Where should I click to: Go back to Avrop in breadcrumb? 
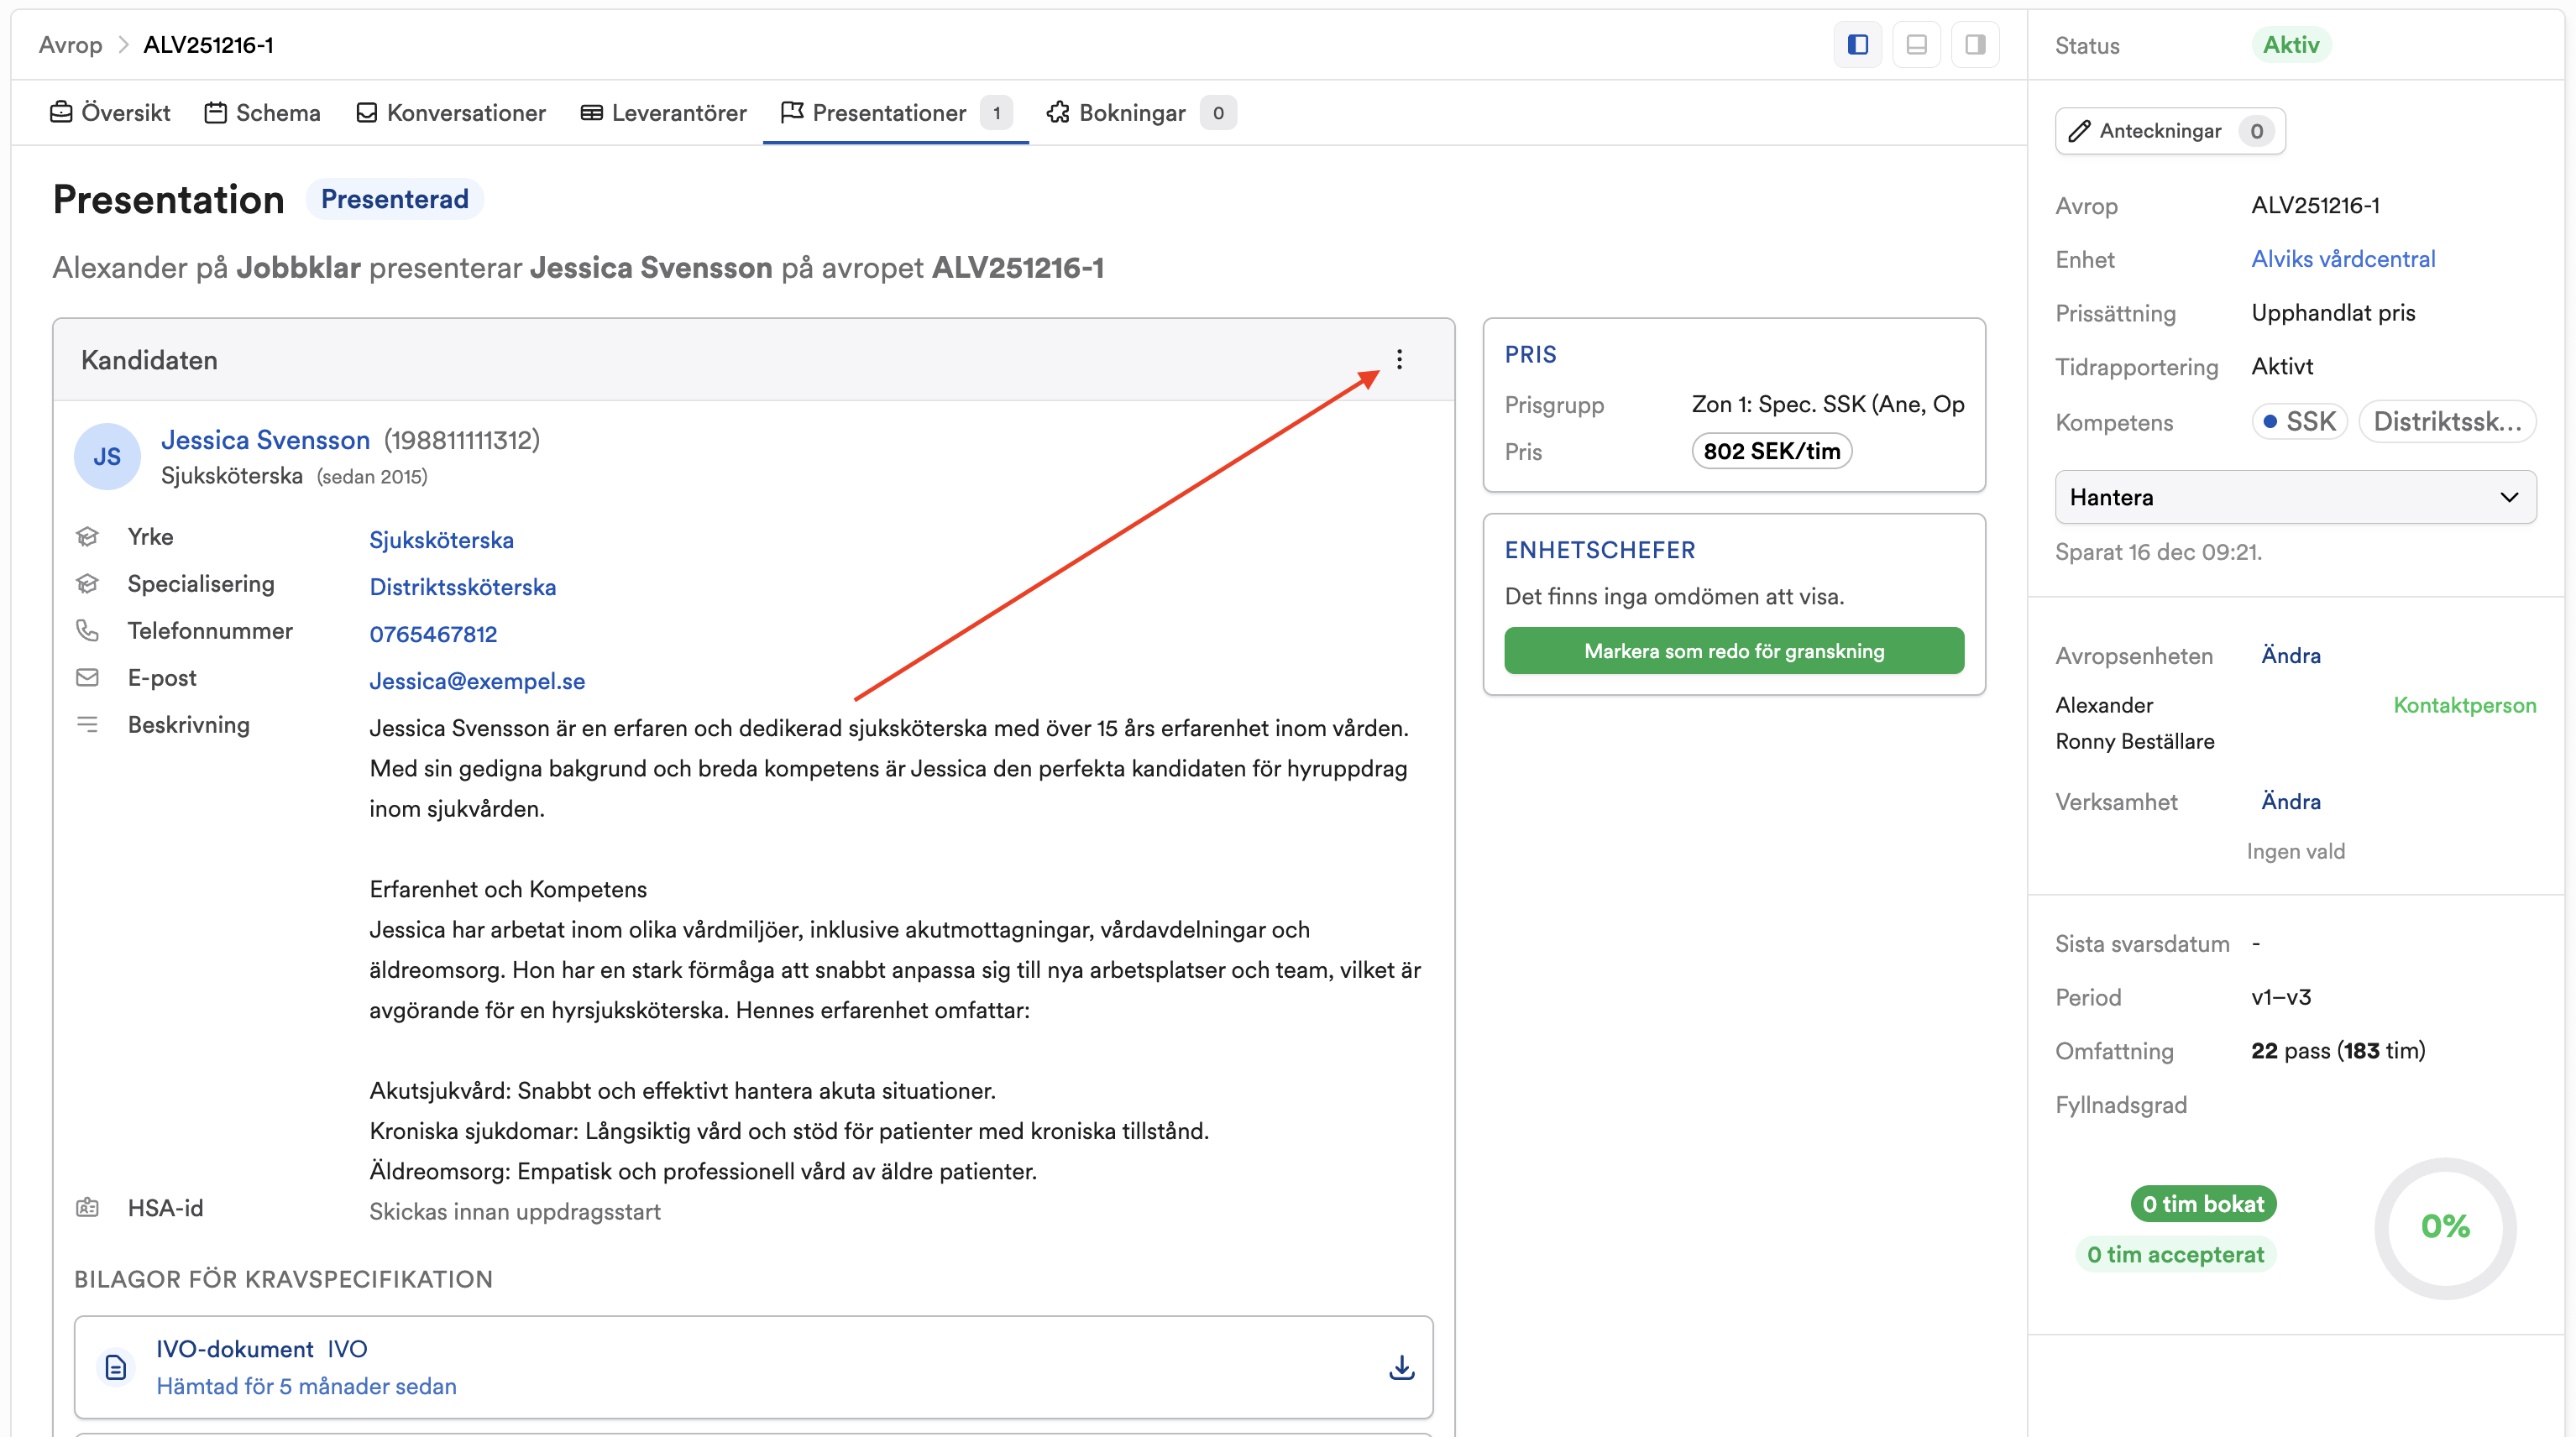click(70, 45)
